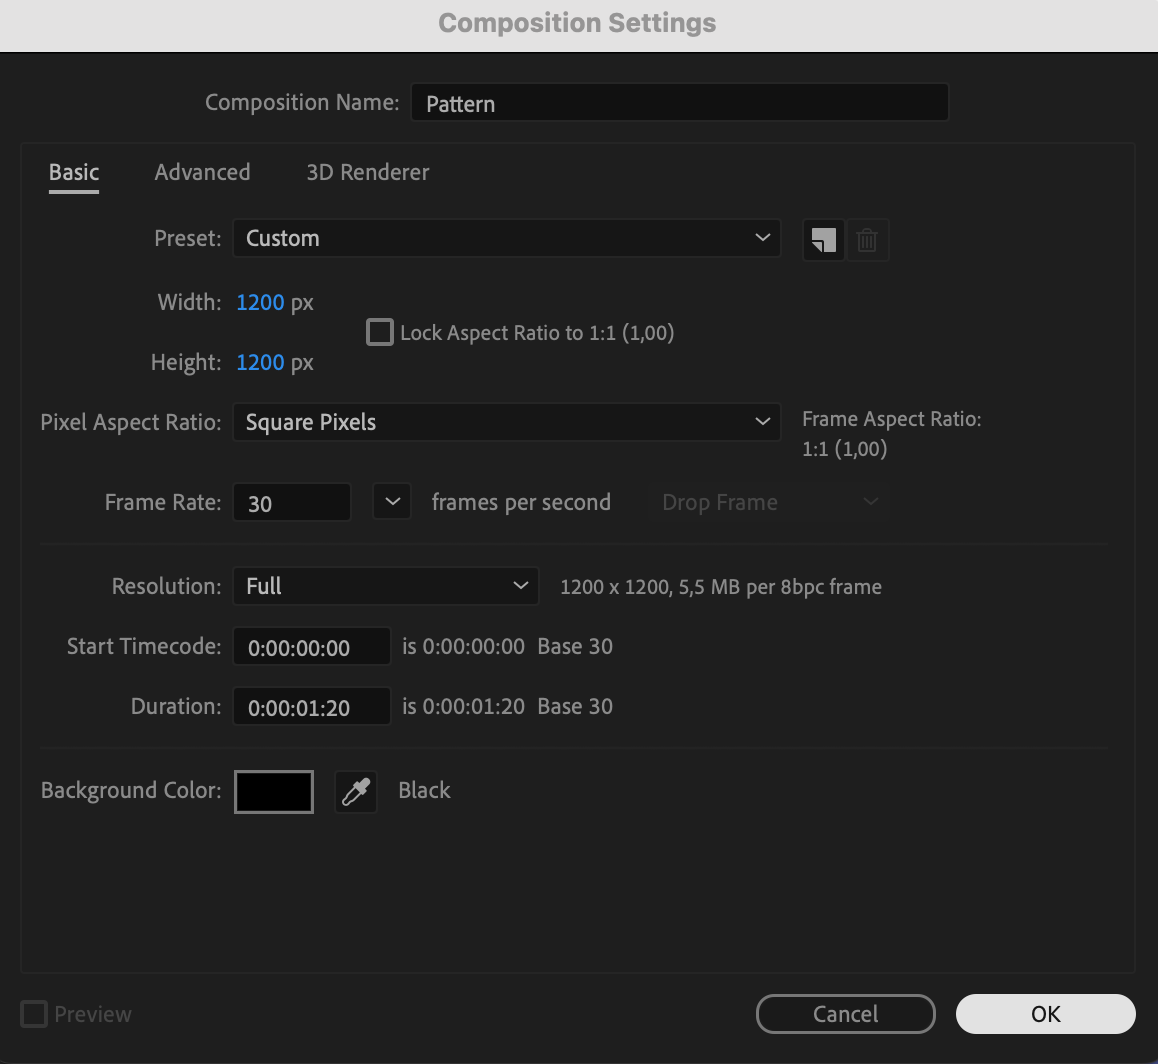Click the save preset icon
Image resolution: width=1158 pixels, height=1064 pixels.
click(823, 240)
